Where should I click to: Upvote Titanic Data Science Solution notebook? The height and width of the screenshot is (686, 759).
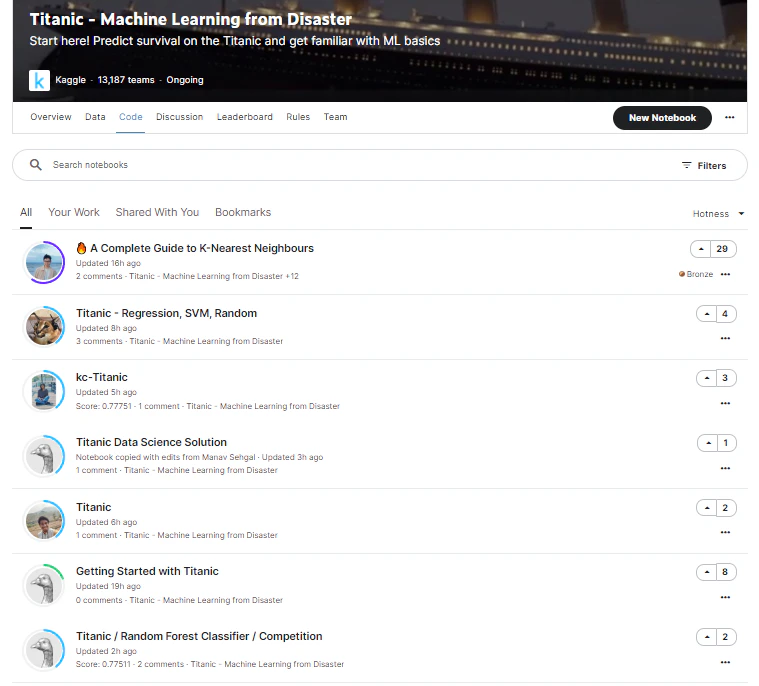tap(708, 442)
